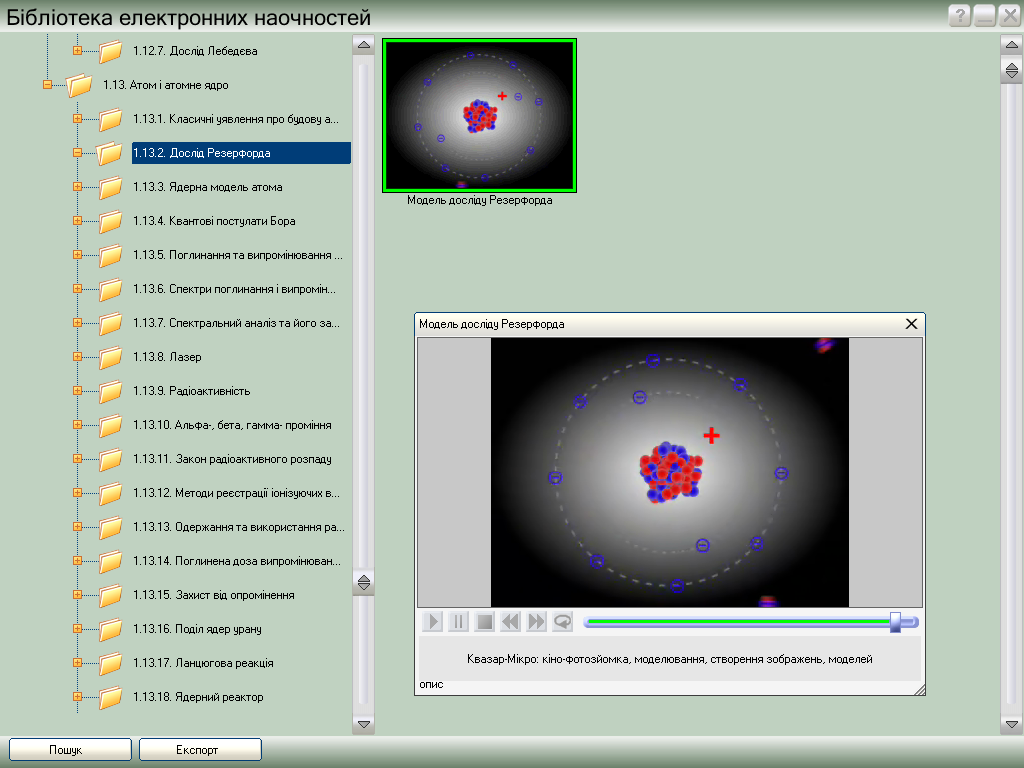The height and width of the screenshot is (768, 1024).
Task: Stop the video playback
Action: tap(485, 622)
